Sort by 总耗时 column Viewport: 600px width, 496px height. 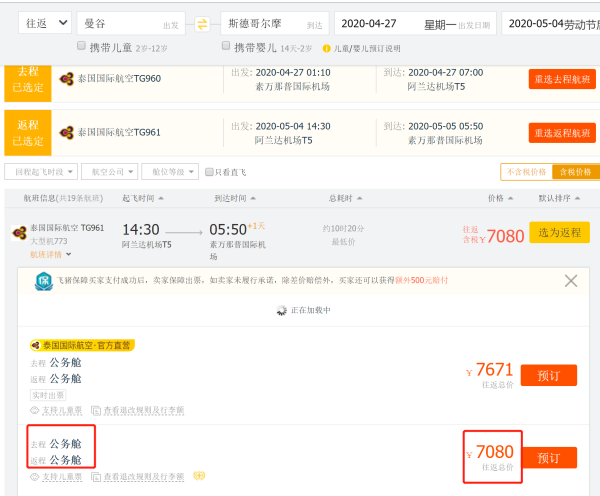345,198
